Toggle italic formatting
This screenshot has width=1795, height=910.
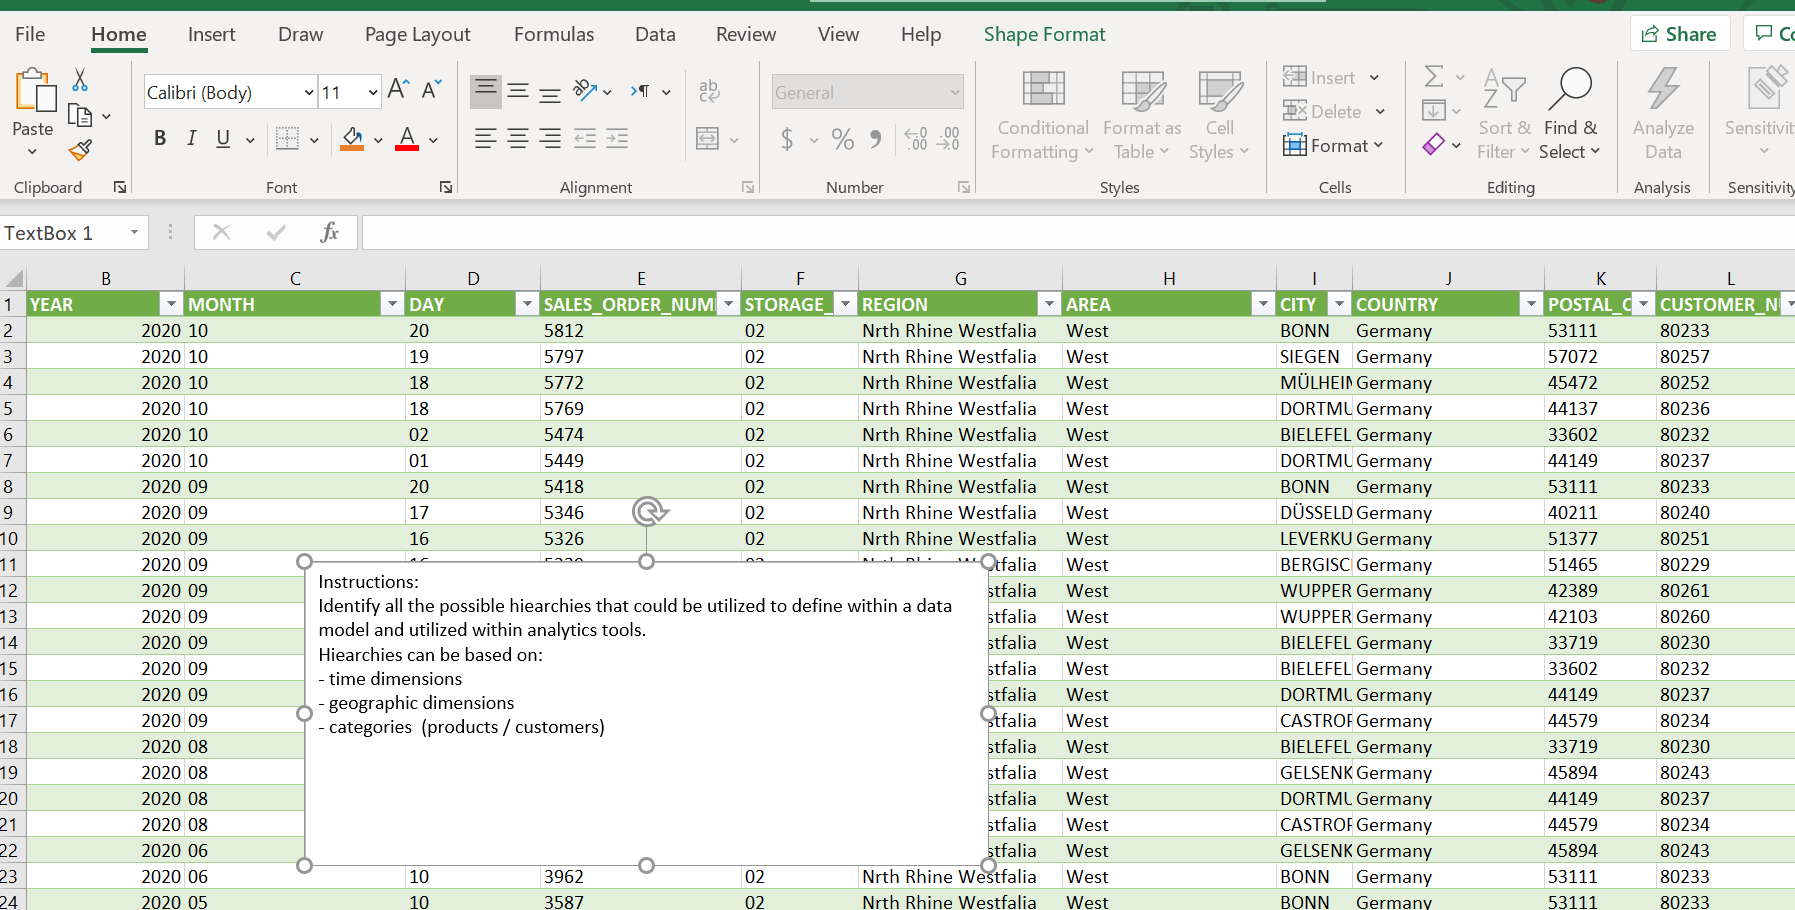click(191, 139)
